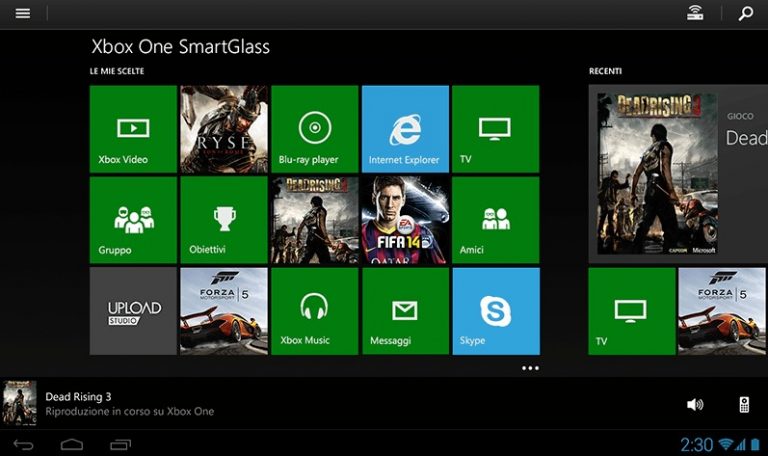Launch Dead Rising 3 tile in Le Mie Scelte

tap(314, 220)
